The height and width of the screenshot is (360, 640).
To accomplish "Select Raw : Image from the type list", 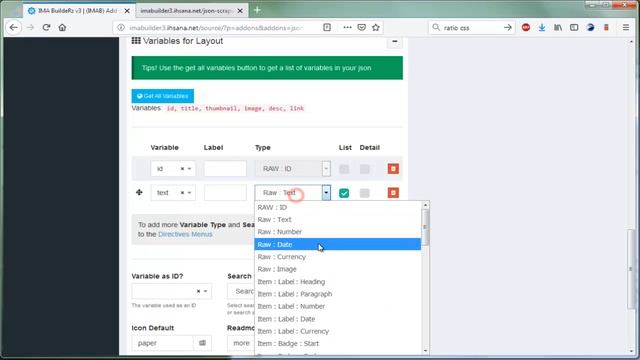I will coord(338,269).
